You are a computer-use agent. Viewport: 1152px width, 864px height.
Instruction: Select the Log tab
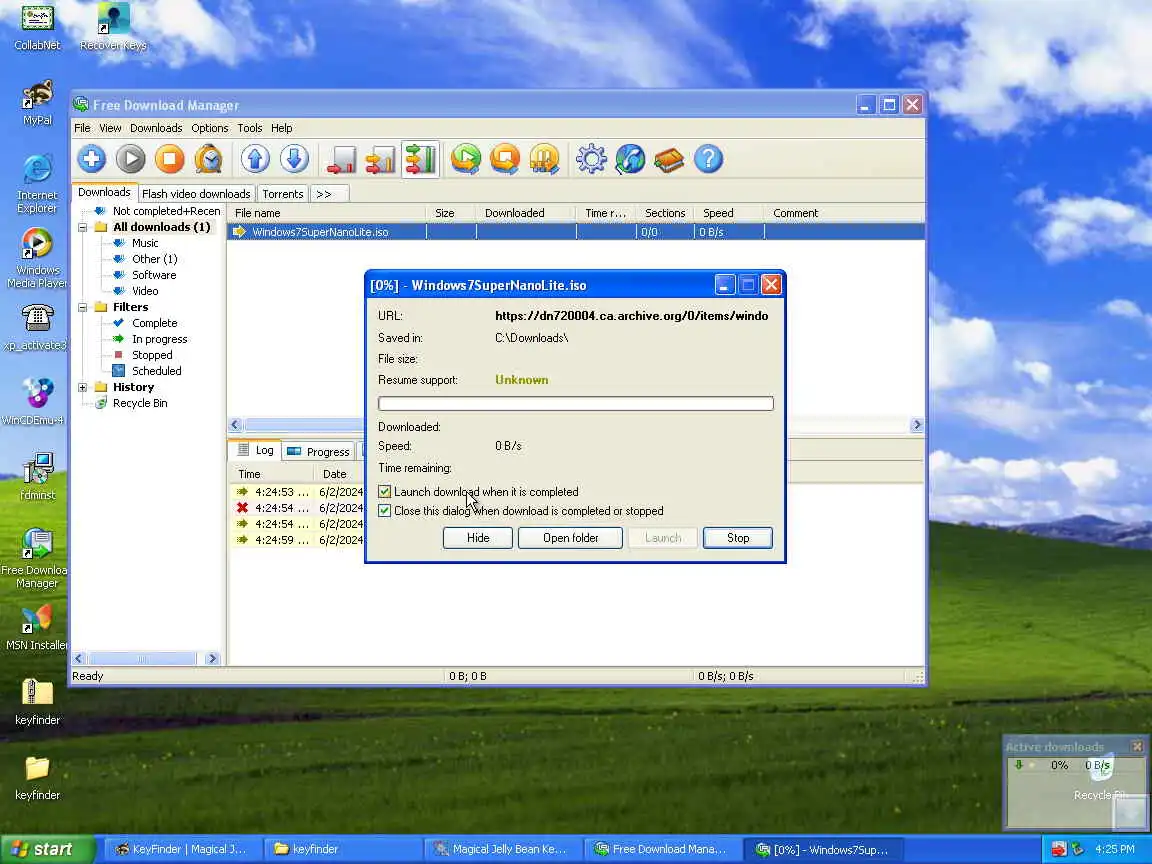point(256,450)
